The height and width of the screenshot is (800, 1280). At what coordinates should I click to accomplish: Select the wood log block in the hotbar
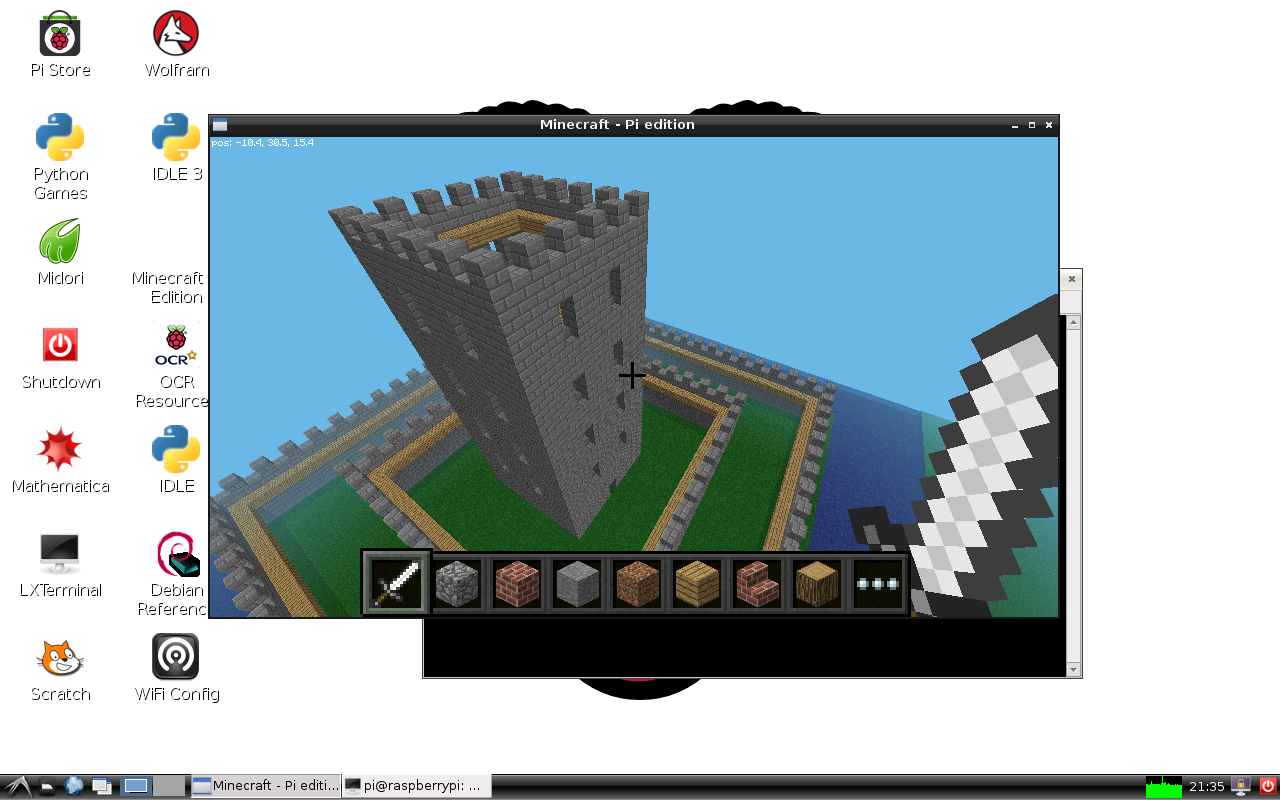click(817, 583)
